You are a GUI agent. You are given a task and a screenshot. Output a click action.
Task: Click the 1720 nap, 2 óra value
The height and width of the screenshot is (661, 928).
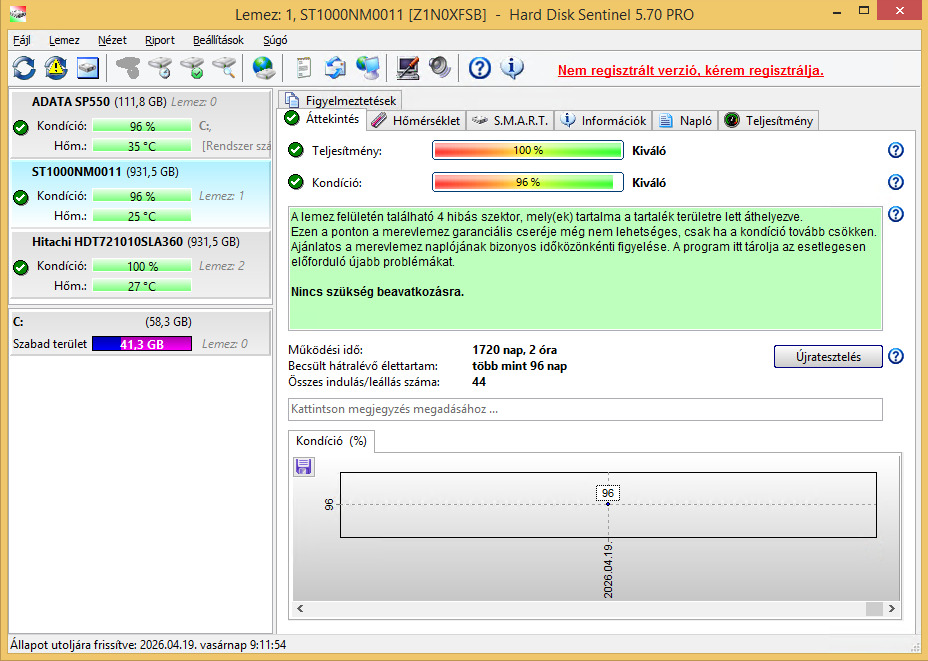click(x=514, y=350)
